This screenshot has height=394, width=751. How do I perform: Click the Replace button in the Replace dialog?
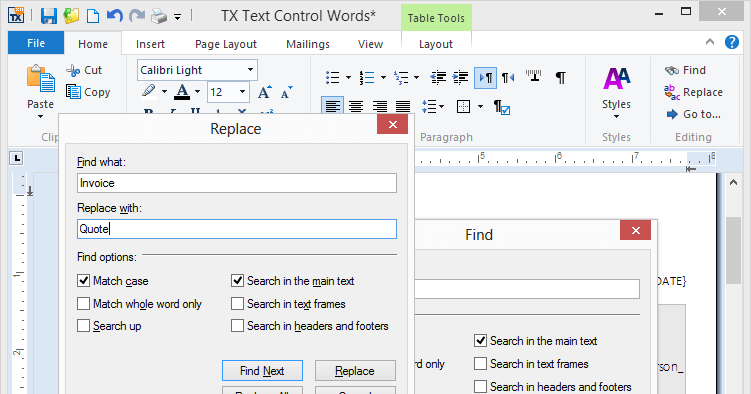click(355, 371)
